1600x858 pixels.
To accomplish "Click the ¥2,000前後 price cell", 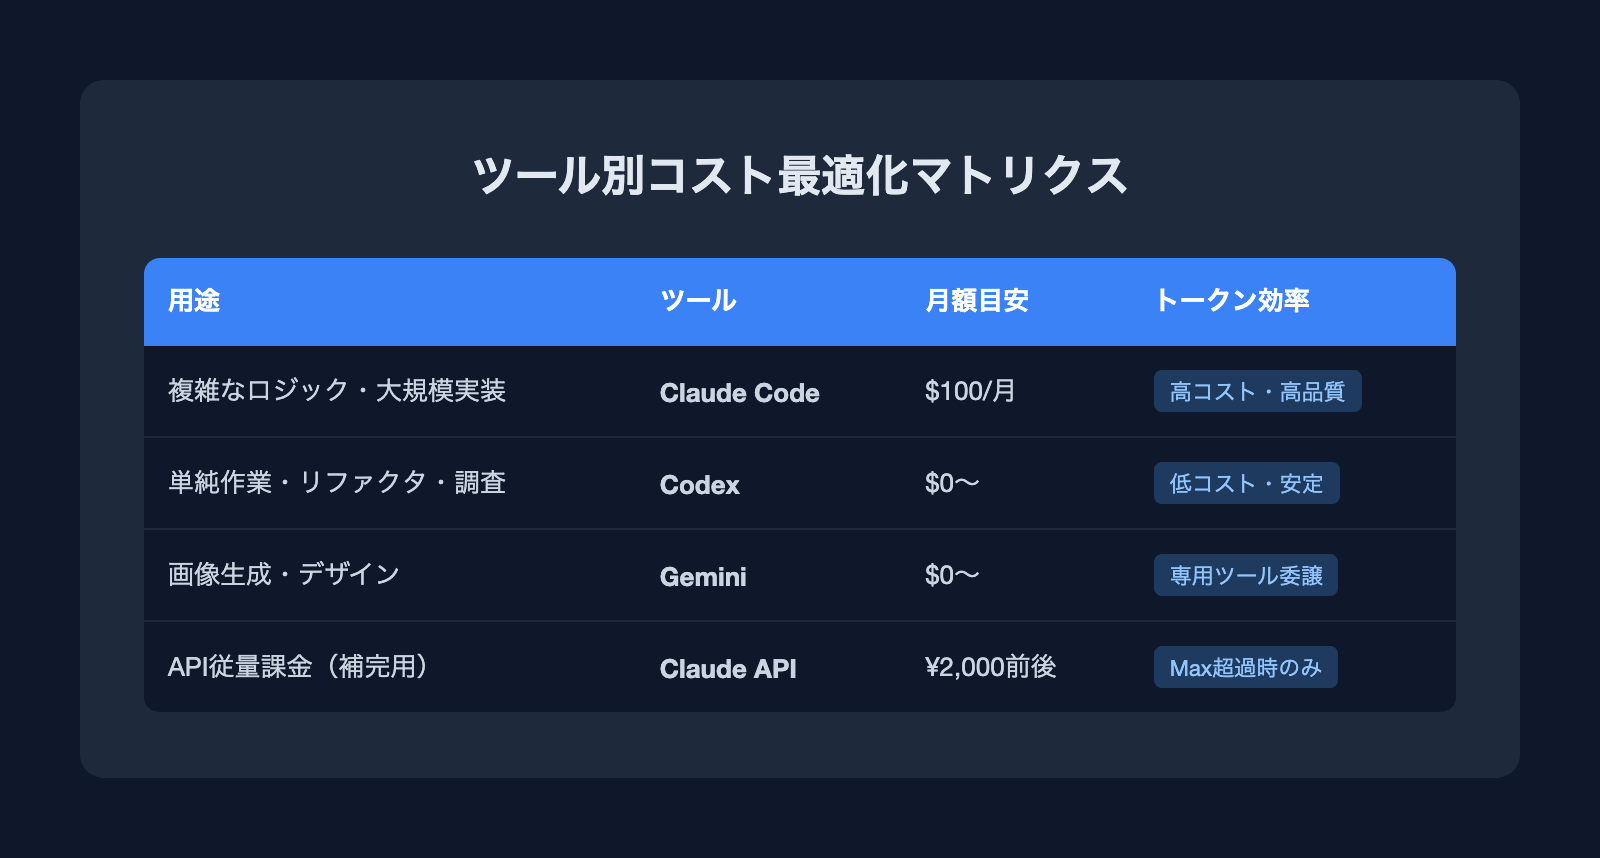I will (x=990, y=667).
